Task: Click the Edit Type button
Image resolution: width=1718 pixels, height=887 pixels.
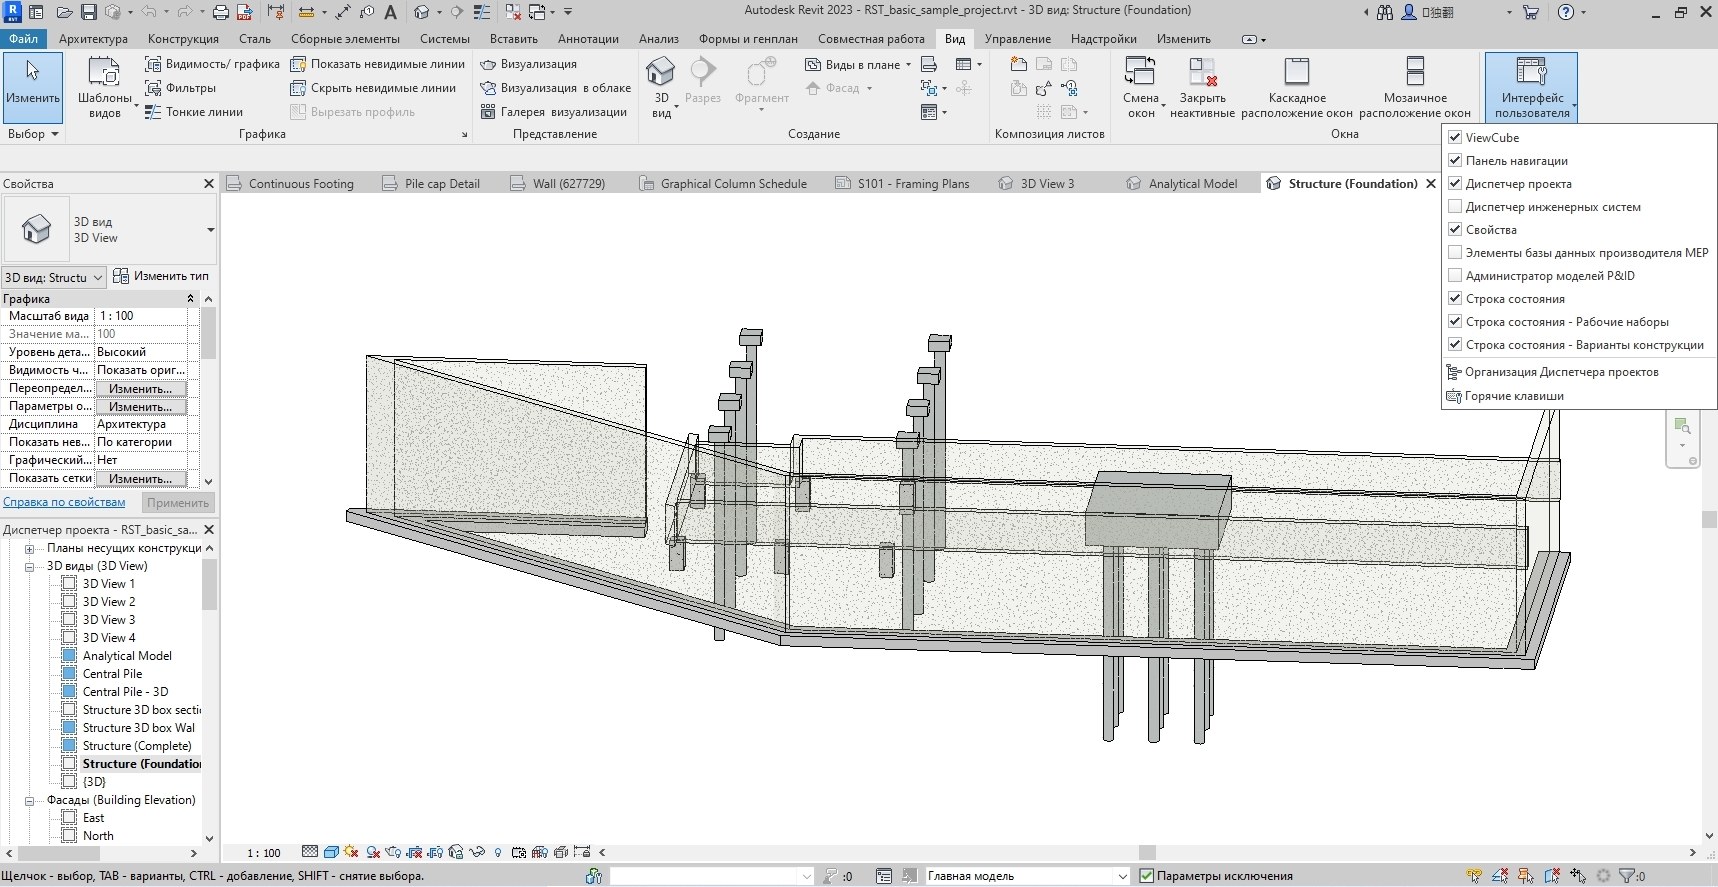Action: [161, 276]
